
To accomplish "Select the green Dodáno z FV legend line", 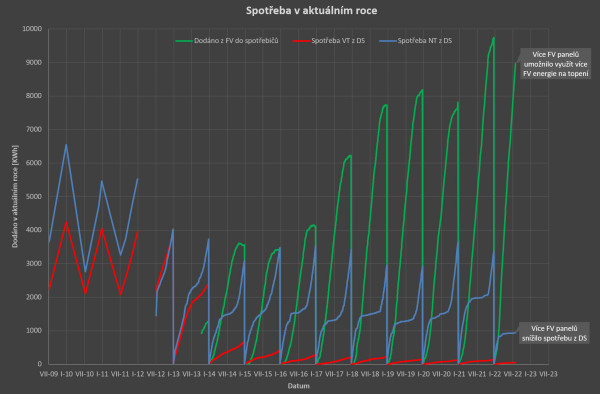I will pos(184,41).
